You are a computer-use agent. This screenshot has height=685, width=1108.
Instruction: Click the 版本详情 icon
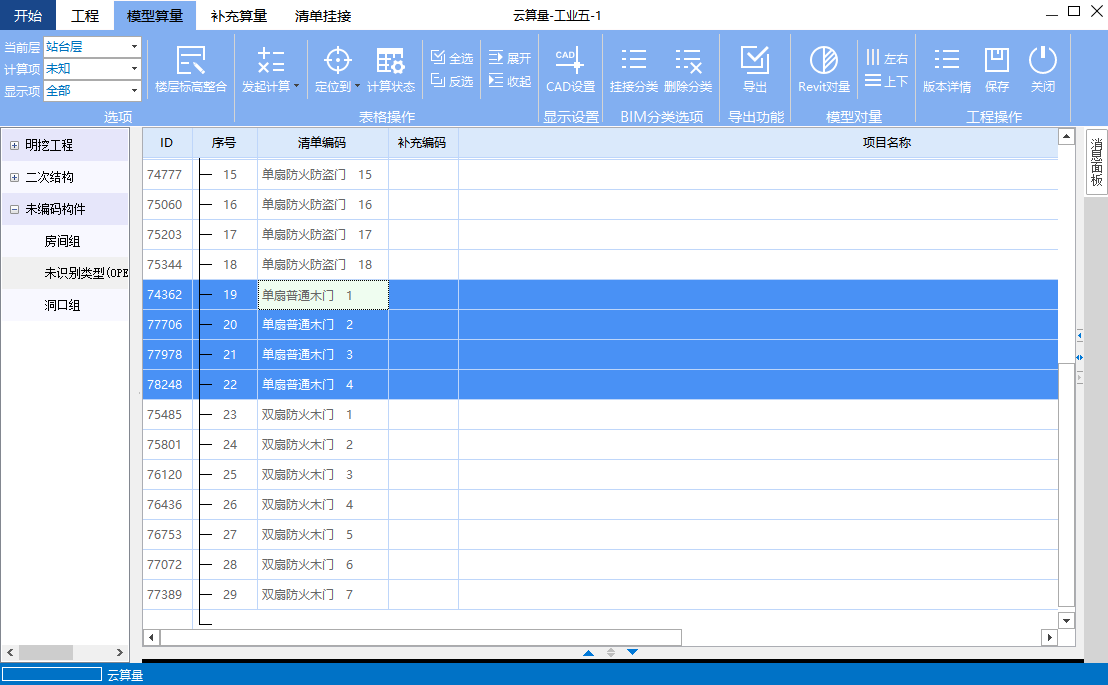pyautogui.click(x=946, y=62)
